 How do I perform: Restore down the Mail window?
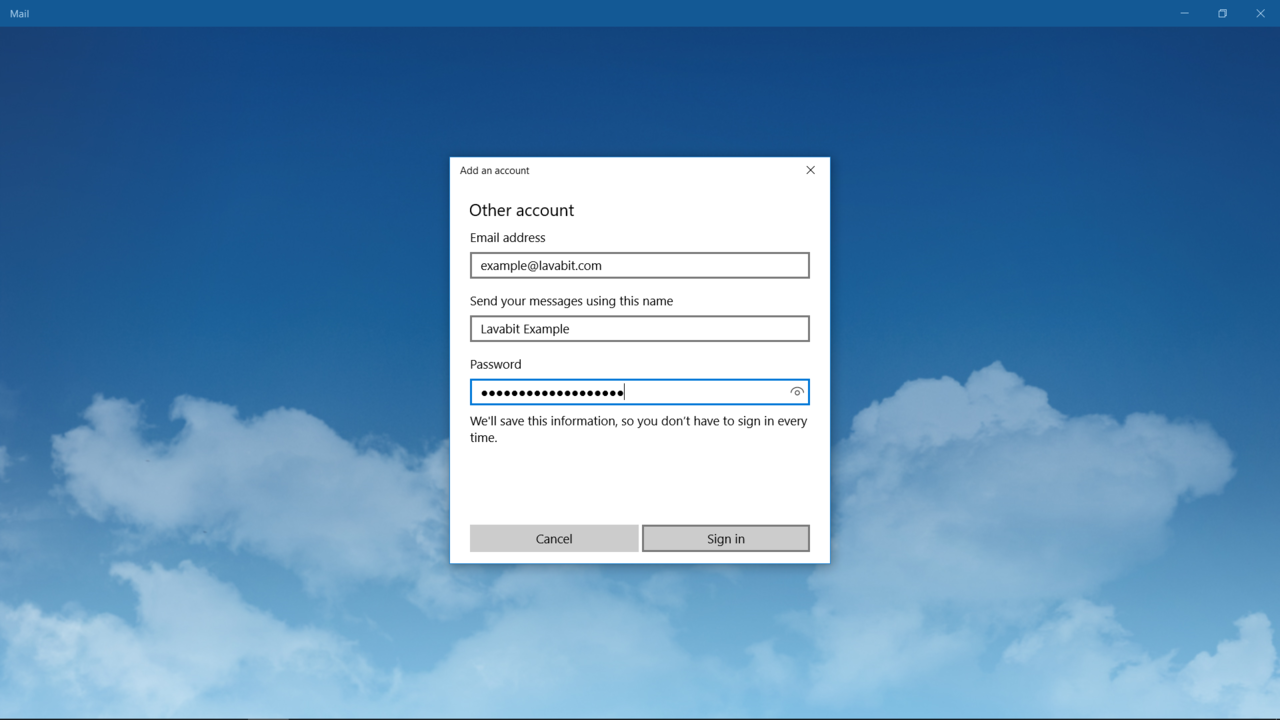[1222, 13]
